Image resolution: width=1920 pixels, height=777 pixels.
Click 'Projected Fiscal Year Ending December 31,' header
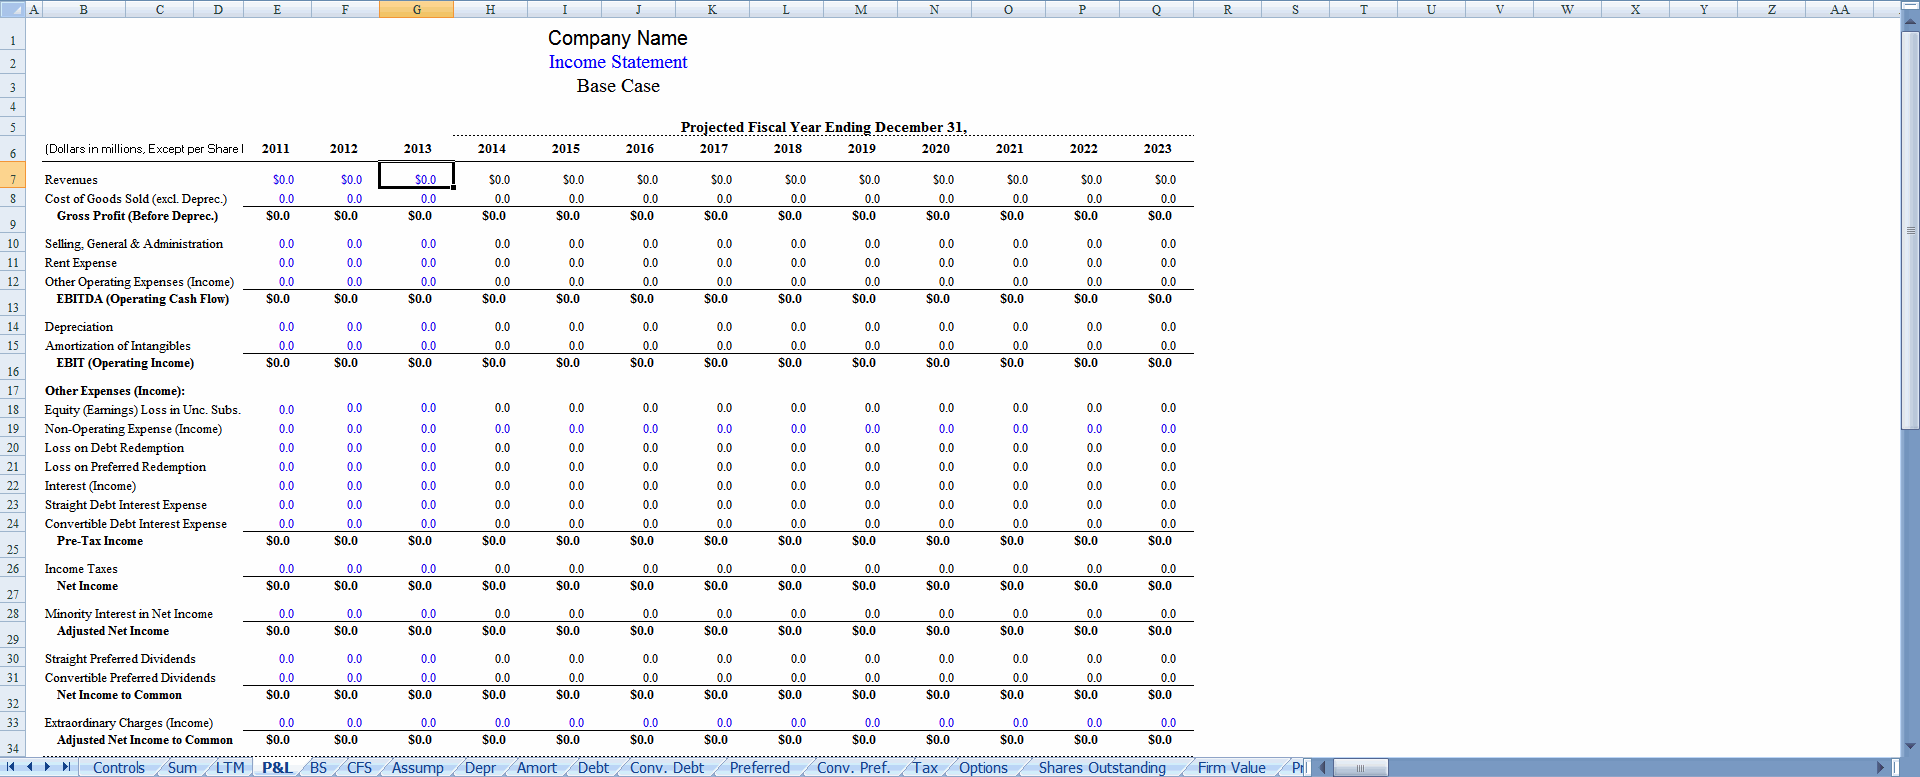click(823, 127)
